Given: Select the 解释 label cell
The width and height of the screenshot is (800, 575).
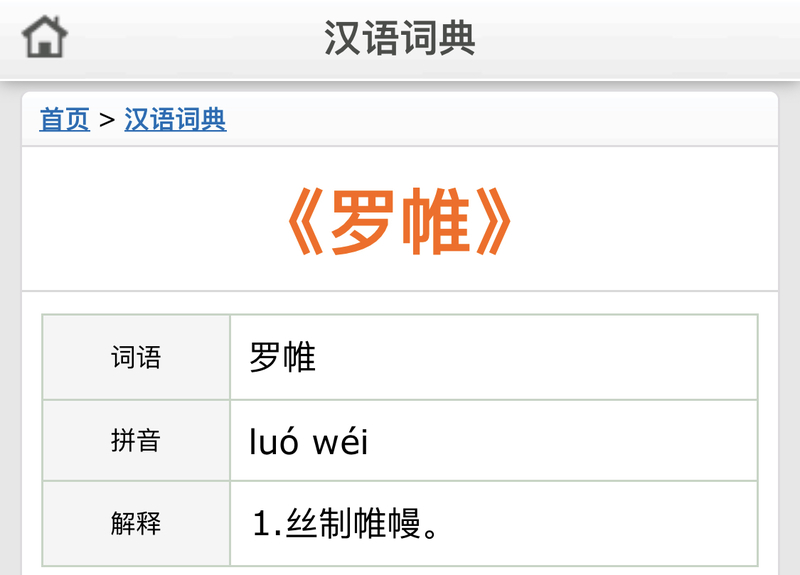Looking at the screenshot, I should [x=136, y=523].
